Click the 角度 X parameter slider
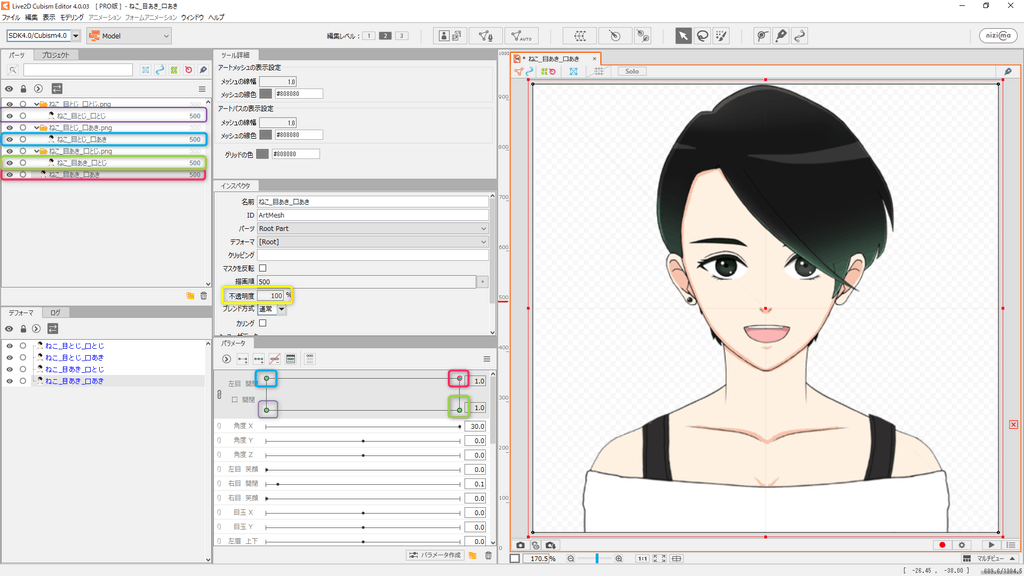The image size is (1024, 576). pos(362,426)
